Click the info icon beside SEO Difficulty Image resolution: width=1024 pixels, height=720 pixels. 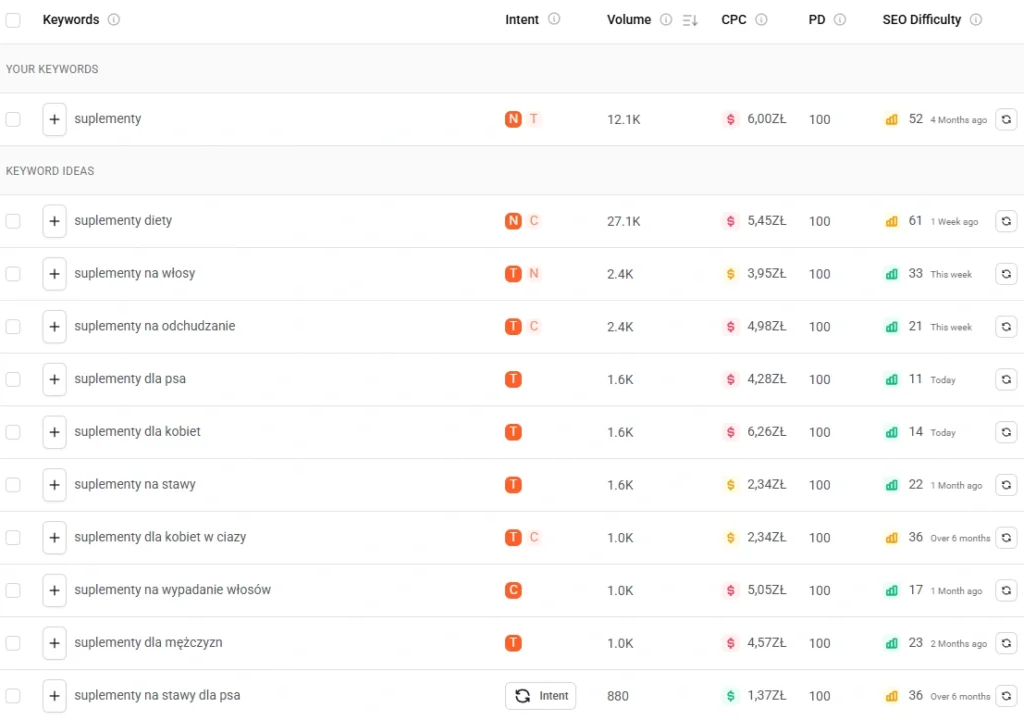[x=976, y=20]
